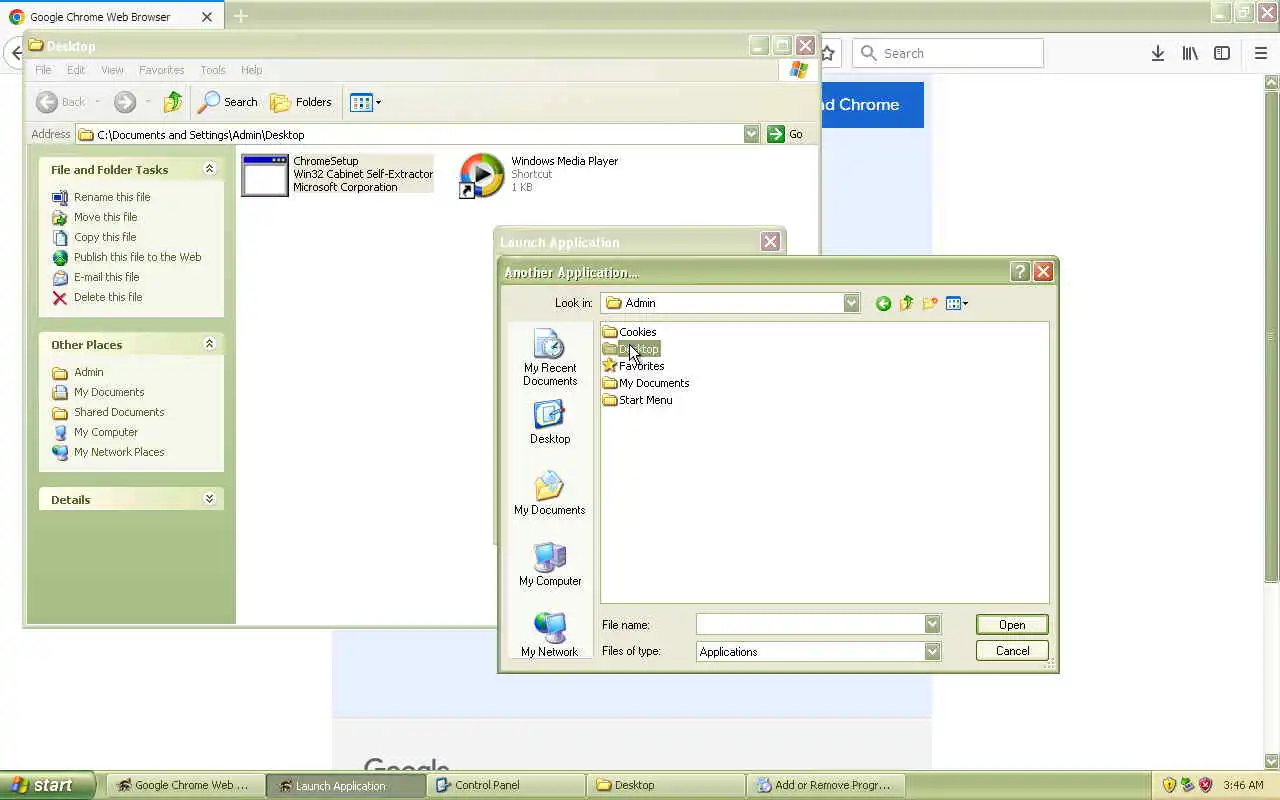Expand the Details panel
This screenshot has width=1280, height=800.
click(209, 499)
